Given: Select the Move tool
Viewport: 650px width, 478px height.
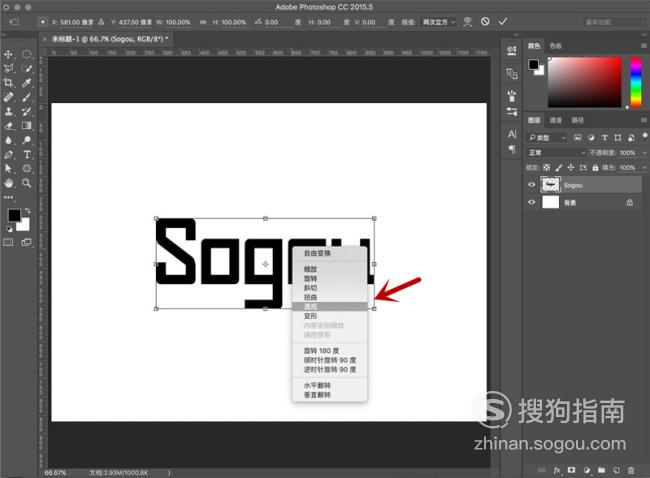Looking at the screenshot, I should (x=8, y=54).
